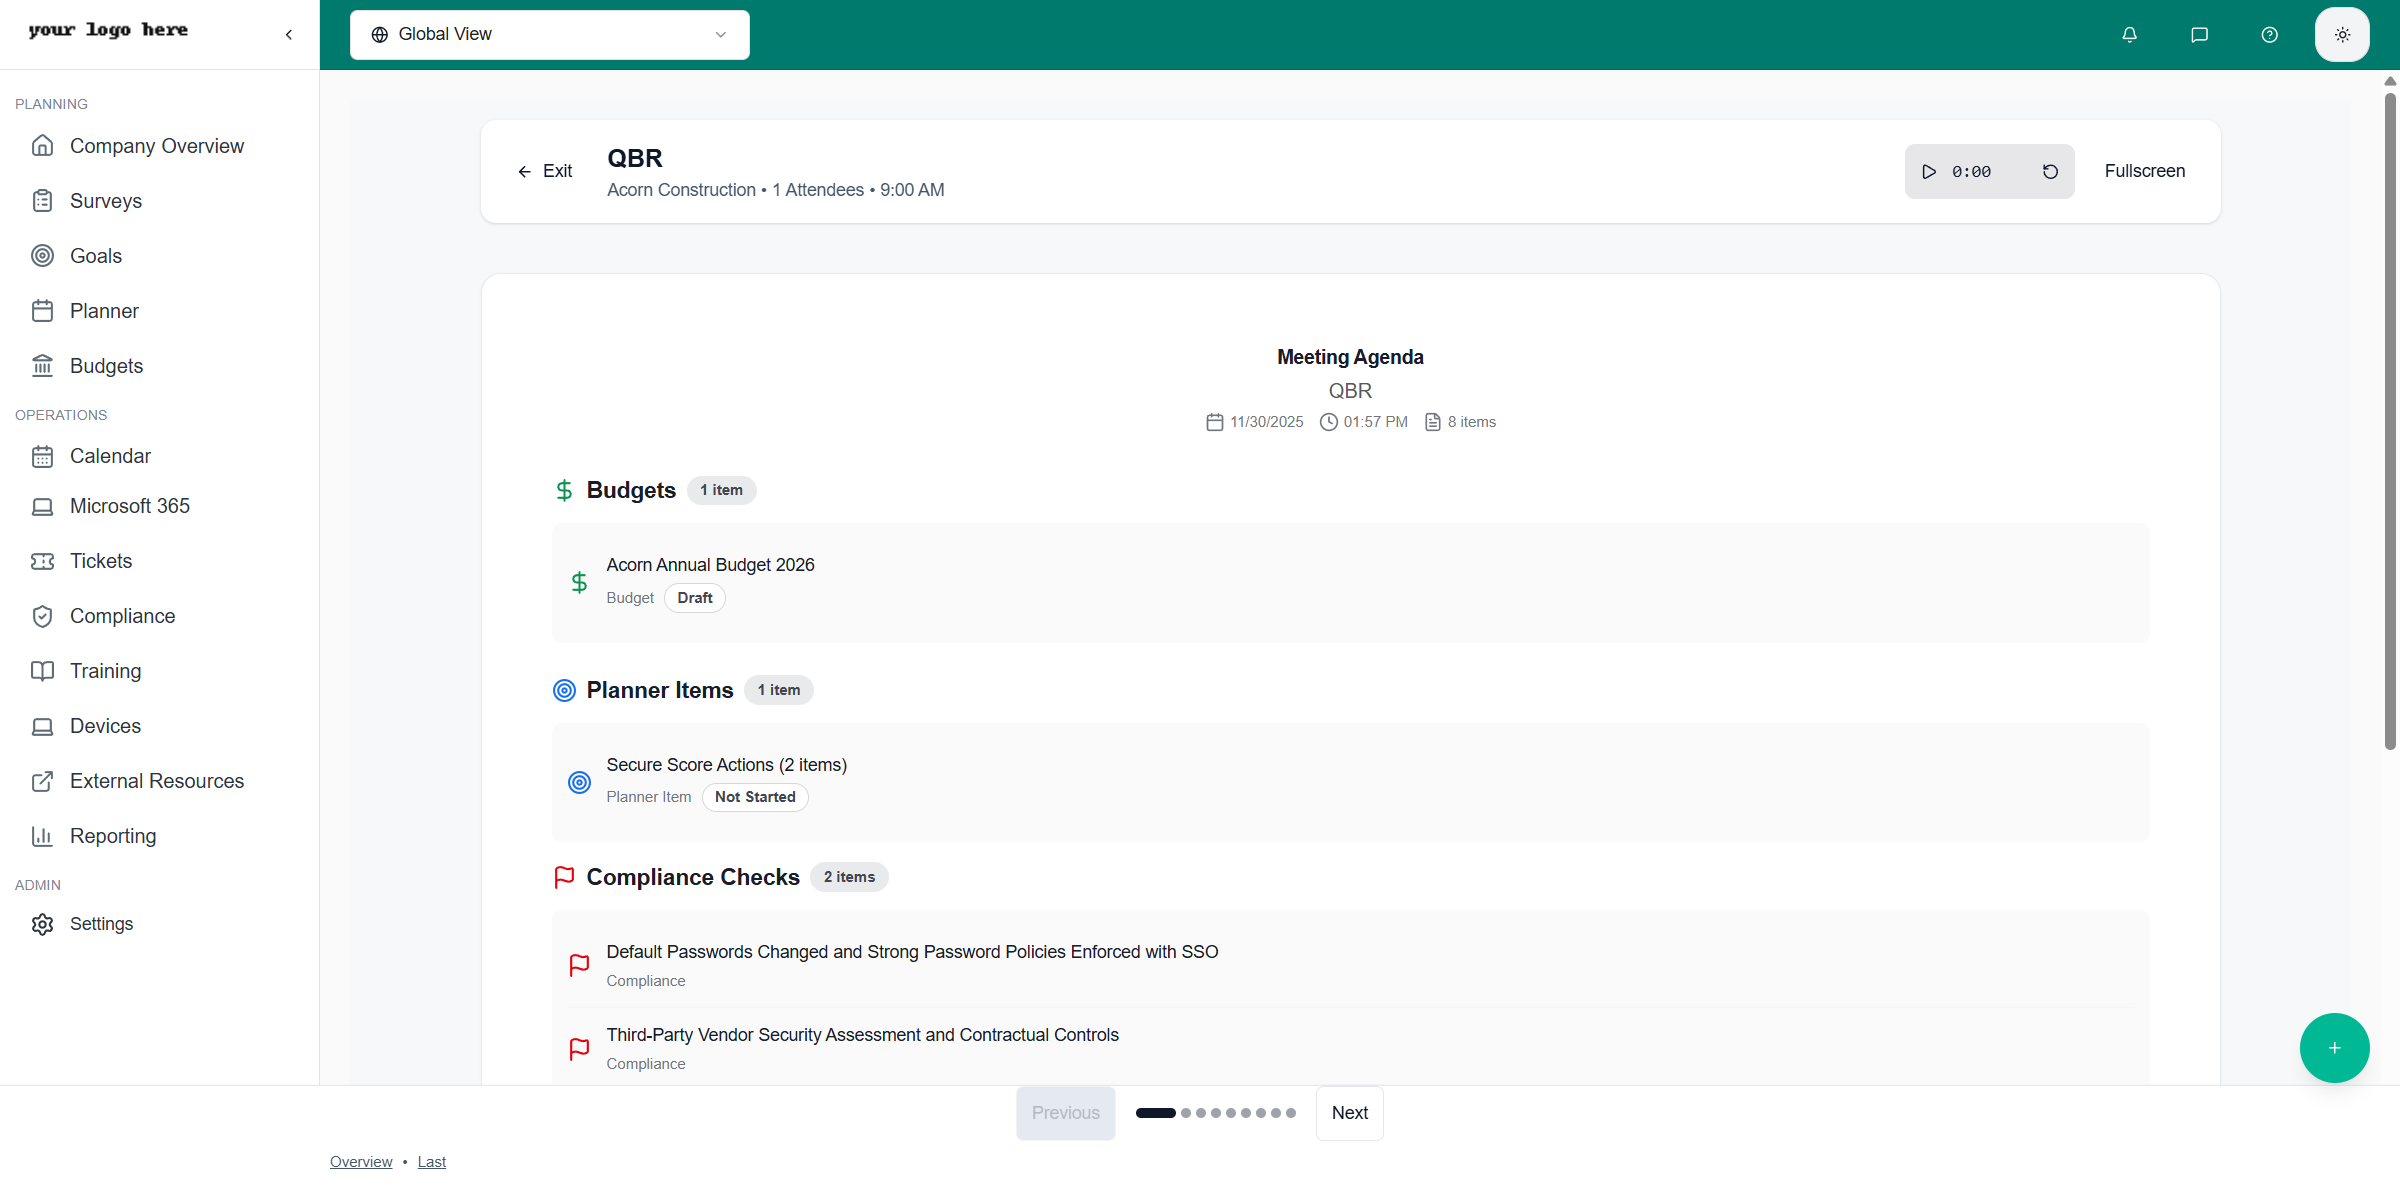2400x1203 pixels.
Task: Click the Exit back button
Action: coord(545,172)
